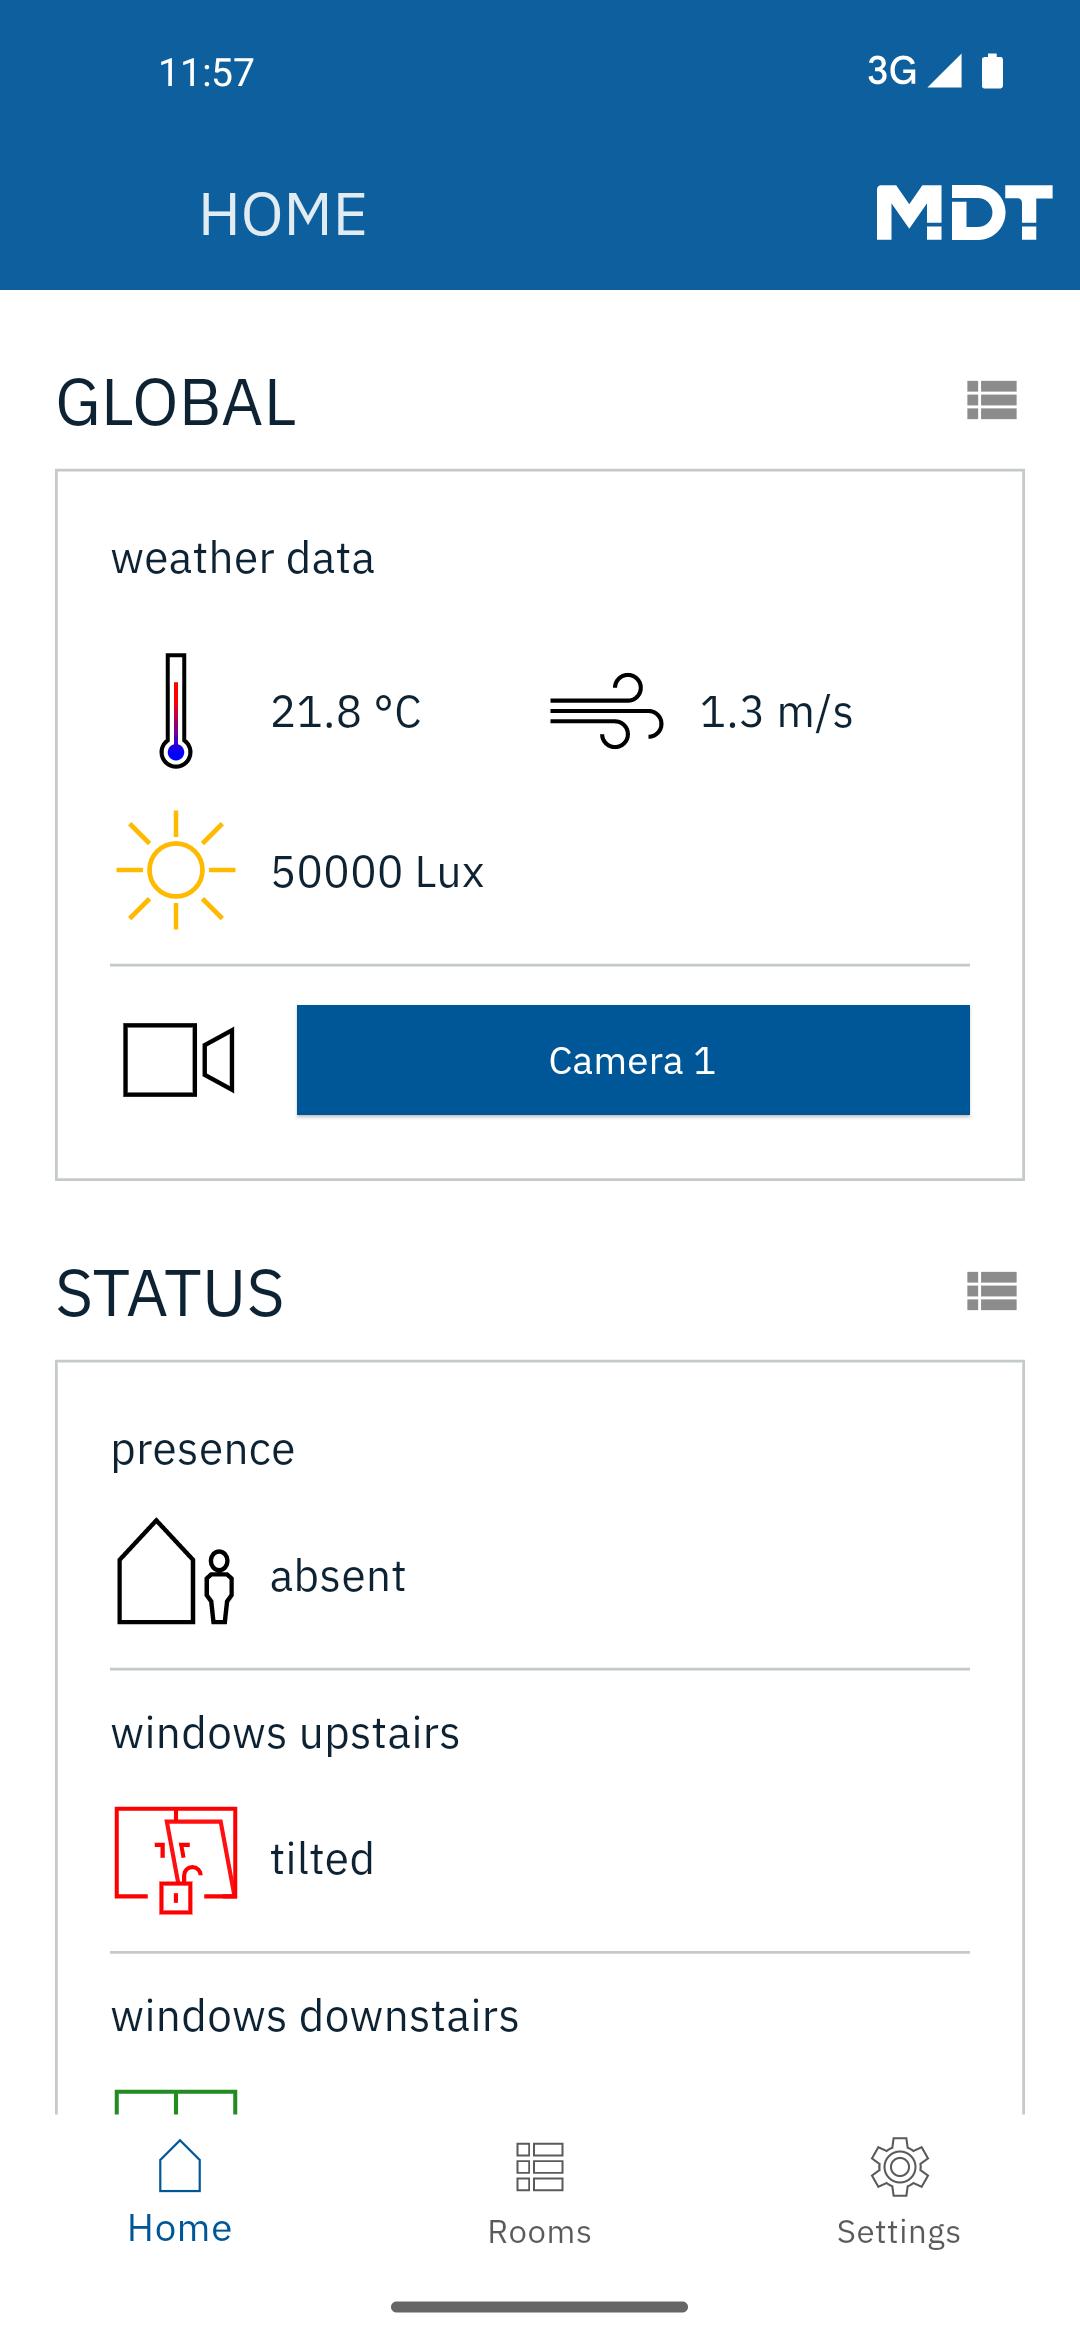The image size is (1080, 2340).
Task: Open Camera 1 view
Action: [x=633, y=1060]
